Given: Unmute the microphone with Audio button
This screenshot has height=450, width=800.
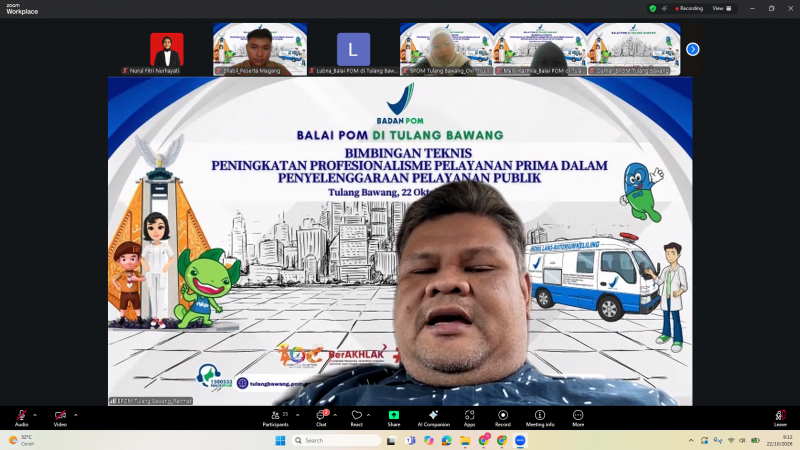Looking at the screenshot, I should (21, 418).
